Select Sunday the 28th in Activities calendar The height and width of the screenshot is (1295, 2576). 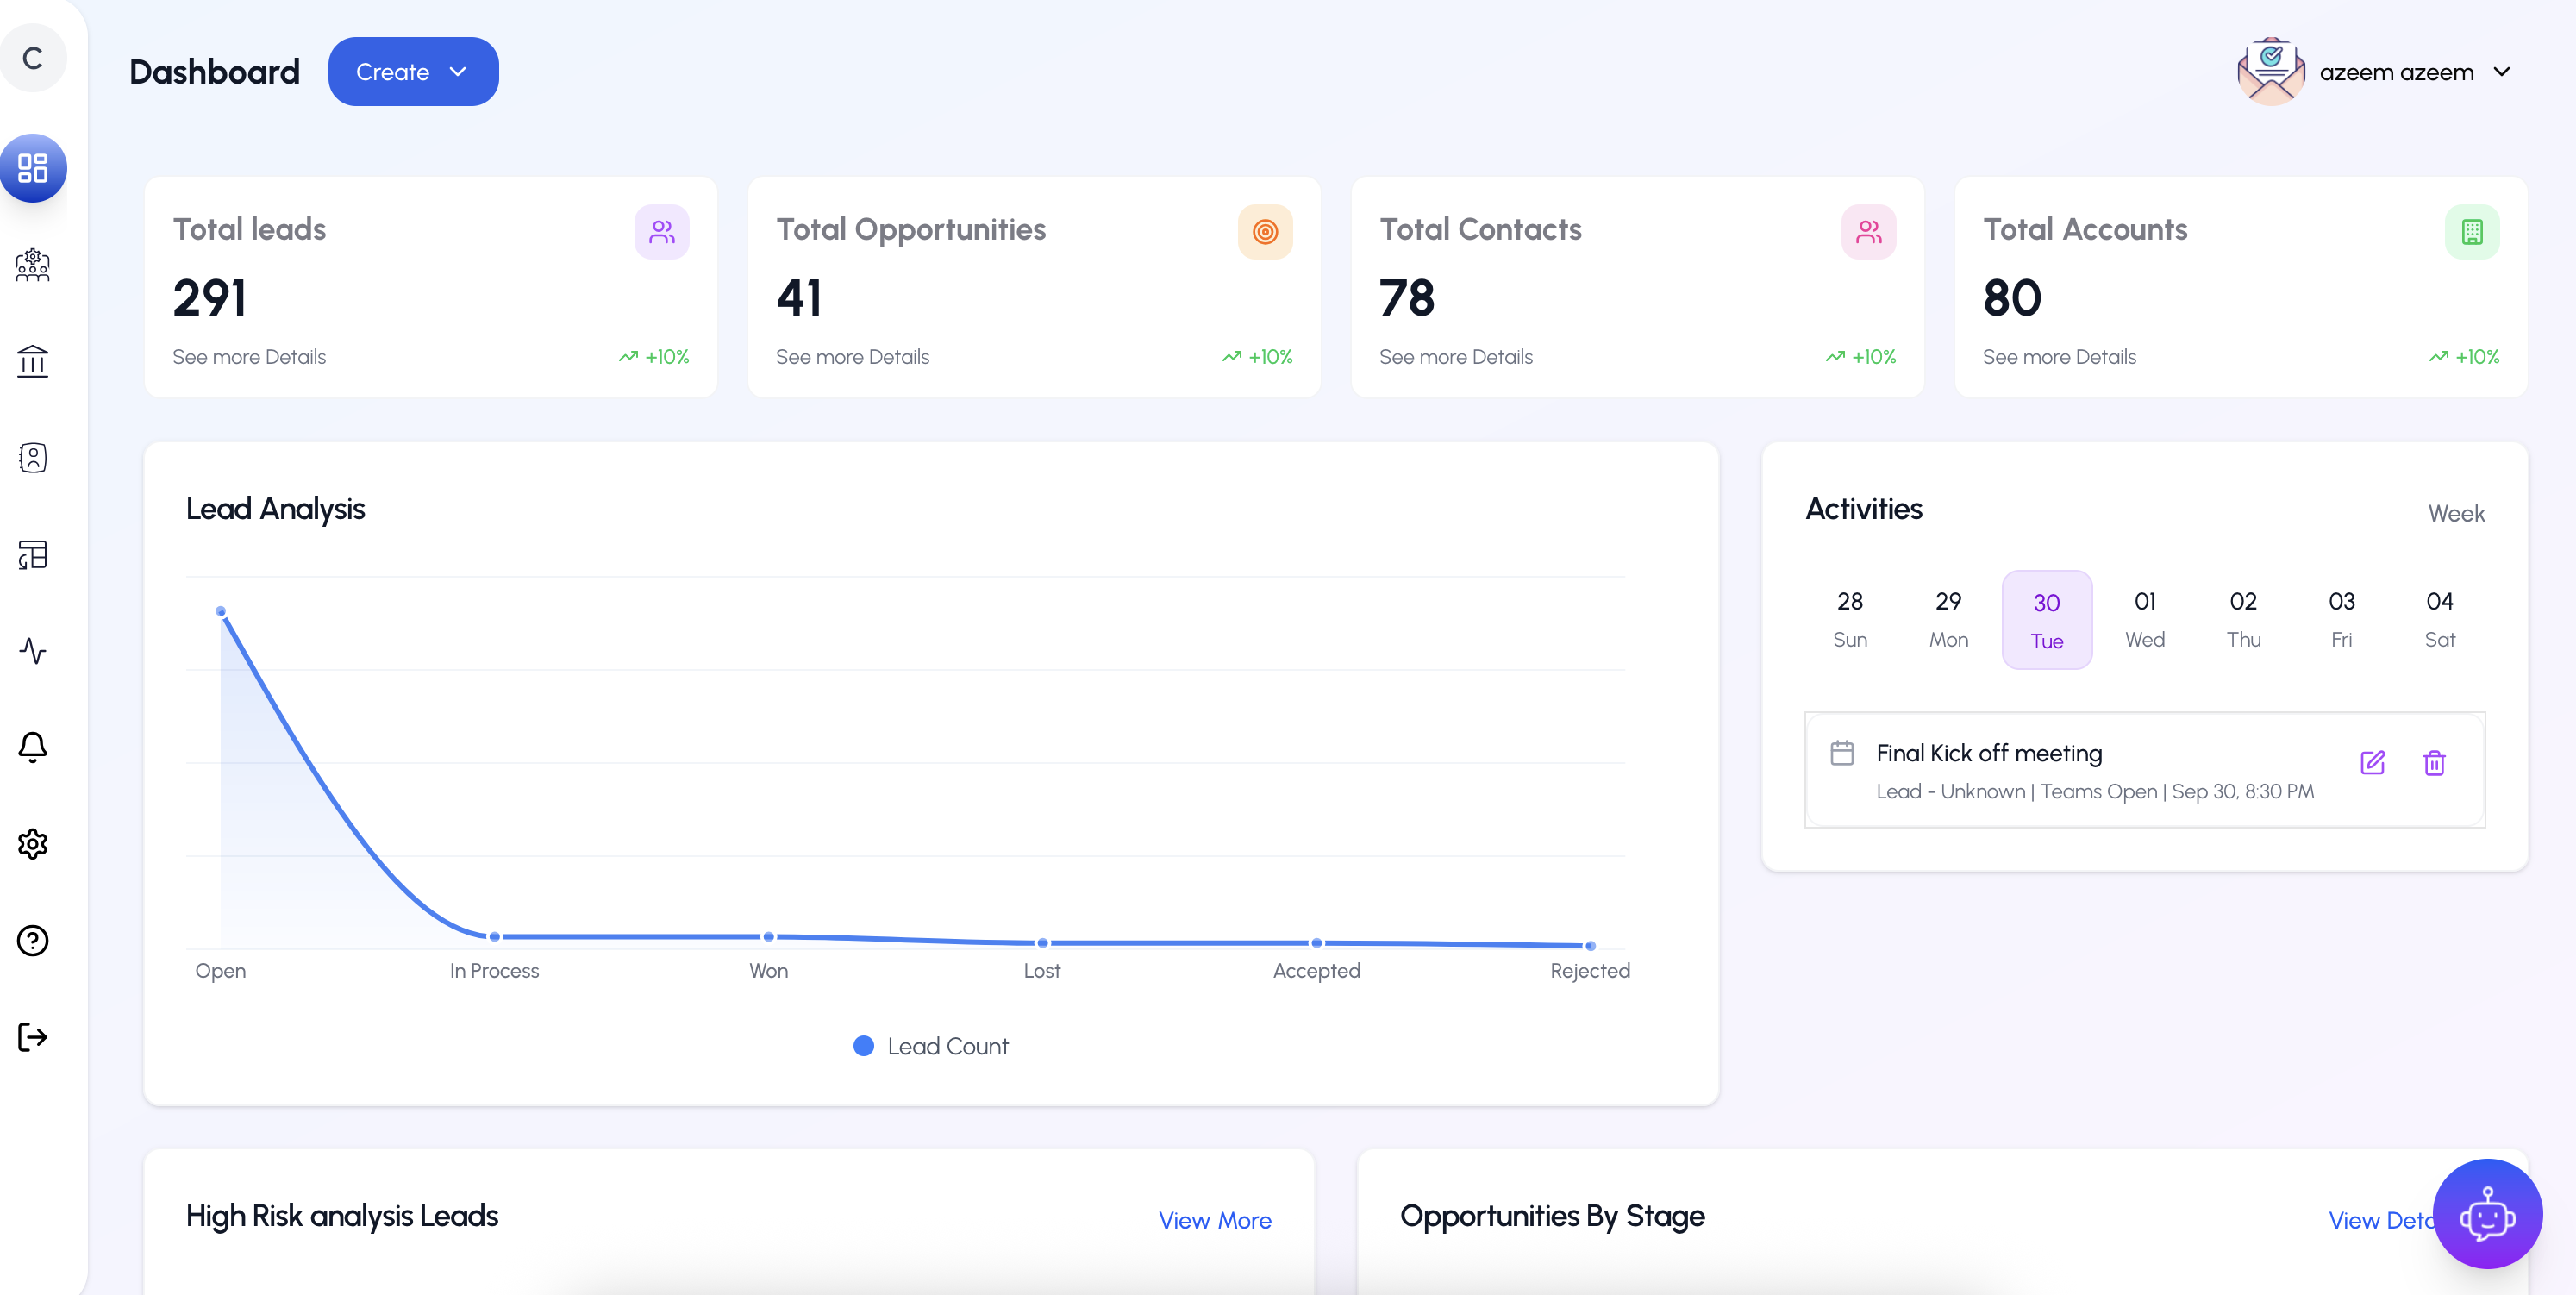[x=1850, y=619]
